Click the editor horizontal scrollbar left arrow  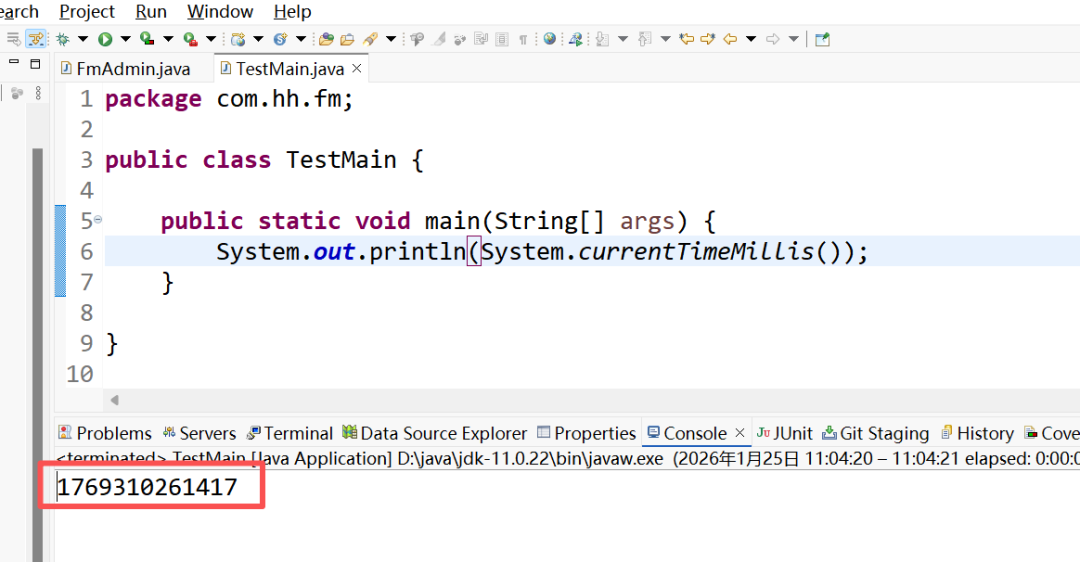(114, 400)
